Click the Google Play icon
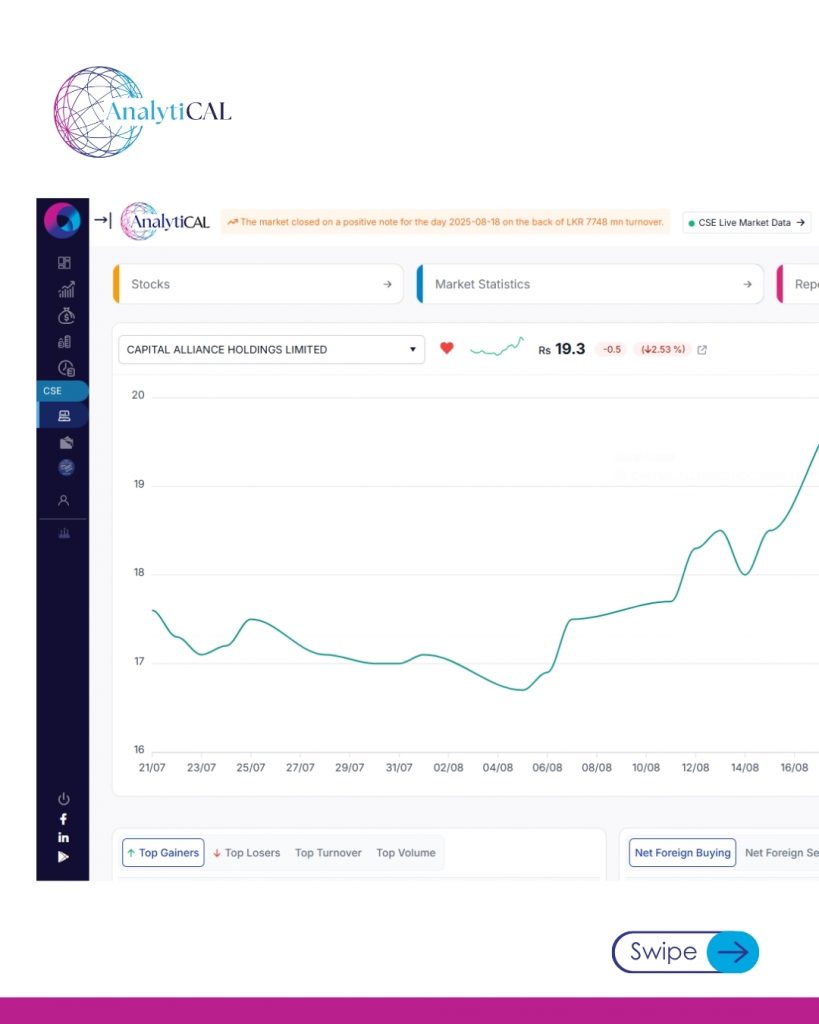The image size is (819, 1024). [x=64, y=856]
